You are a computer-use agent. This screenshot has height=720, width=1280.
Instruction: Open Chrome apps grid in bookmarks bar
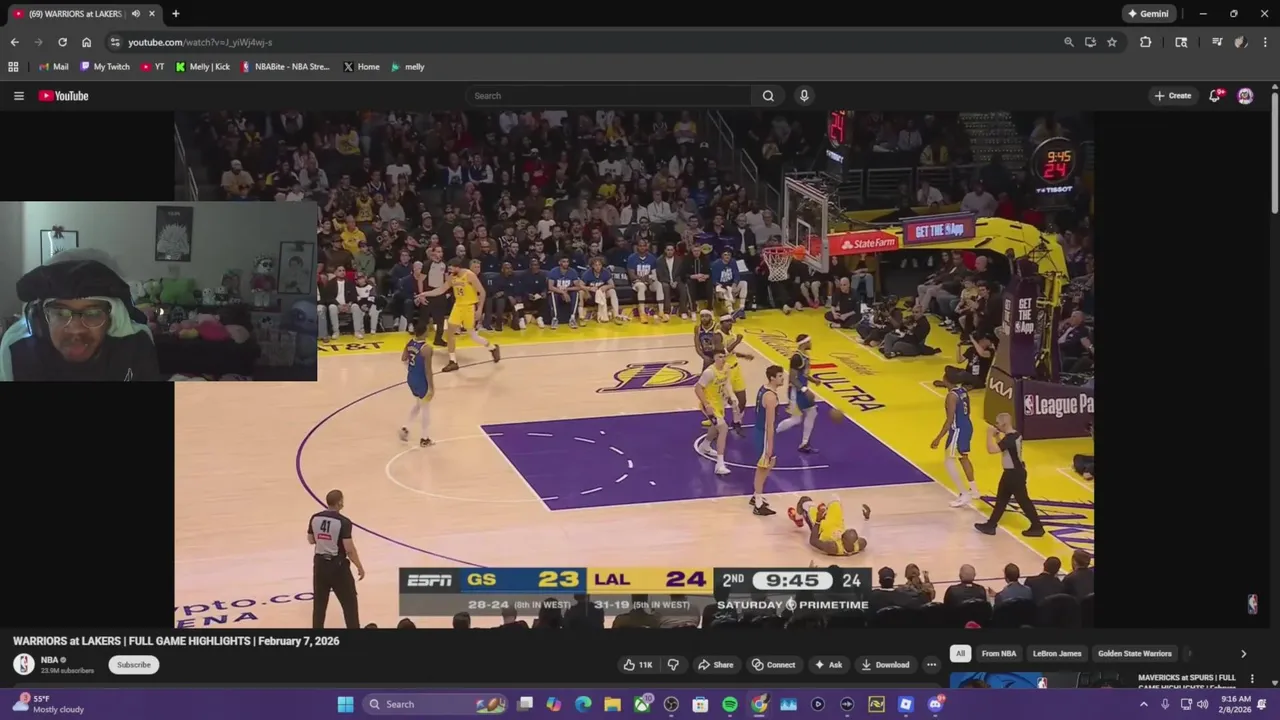pyautogui.click(x=13, y=67)
